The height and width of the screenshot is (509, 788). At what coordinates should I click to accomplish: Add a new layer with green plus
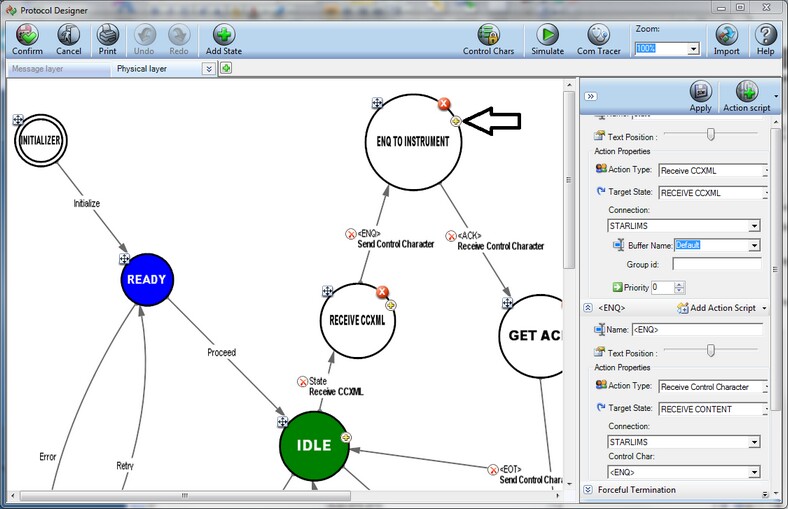[226, 68]
